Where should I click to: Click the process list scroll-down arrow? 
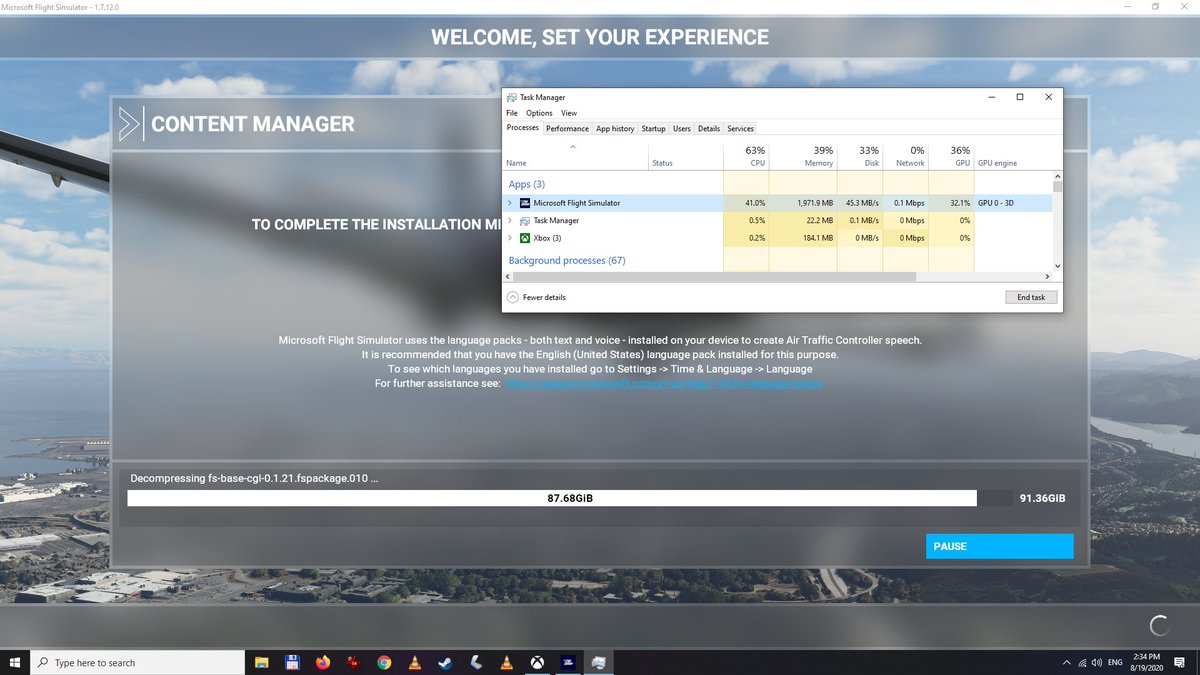1057,265
